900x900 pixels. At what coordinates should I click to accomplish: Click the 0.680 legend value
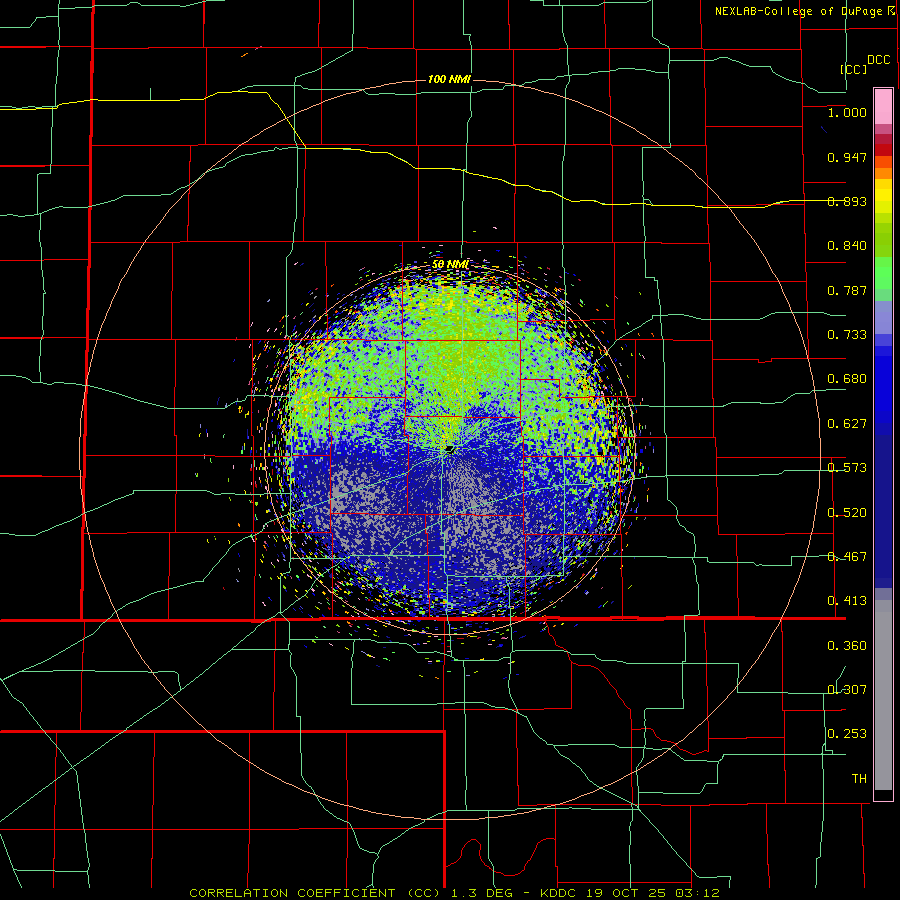tap(847, 379)
